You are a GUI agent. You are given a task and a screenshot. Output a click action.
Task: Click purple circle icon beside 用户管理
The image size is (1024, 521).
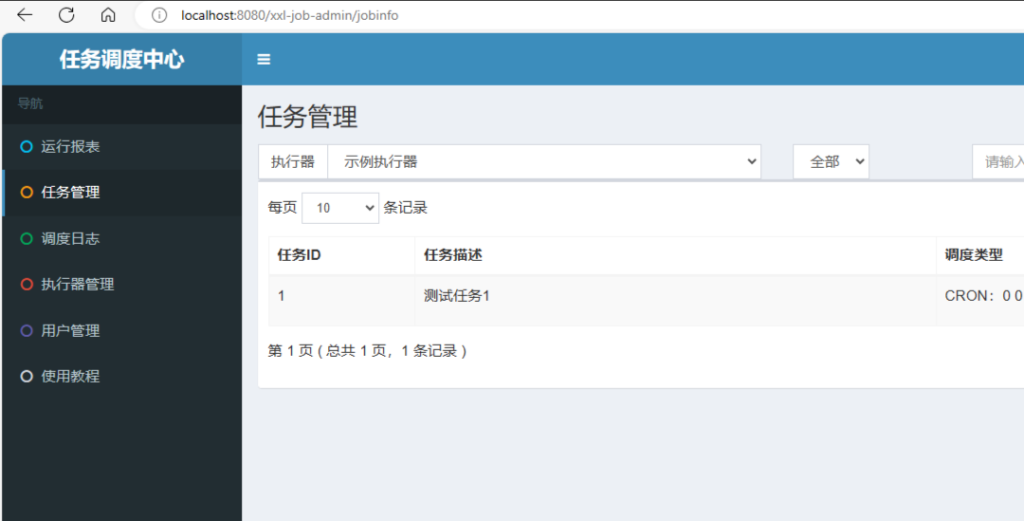[26, 331]
